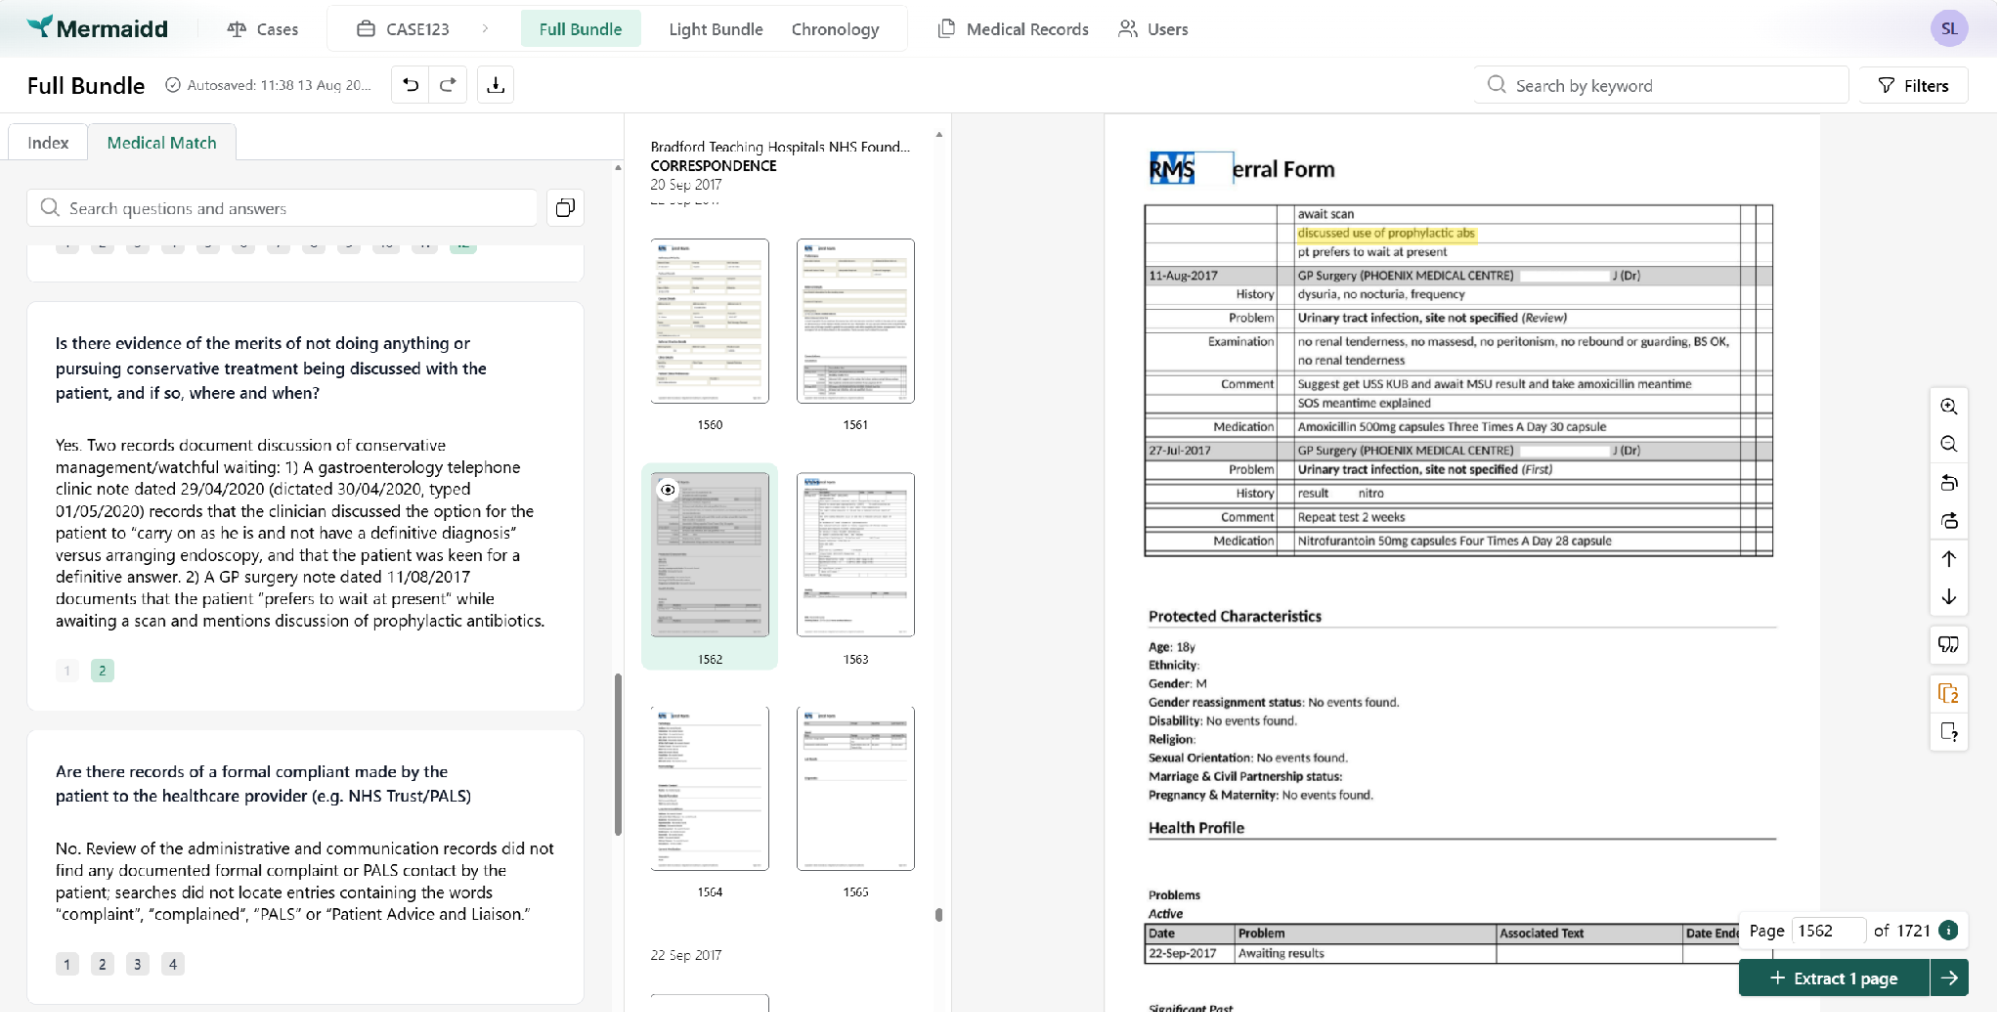The width and height of the screenshot is (1999, 1012).
Task: Zoom out of the document
Action: point(1948,444)
